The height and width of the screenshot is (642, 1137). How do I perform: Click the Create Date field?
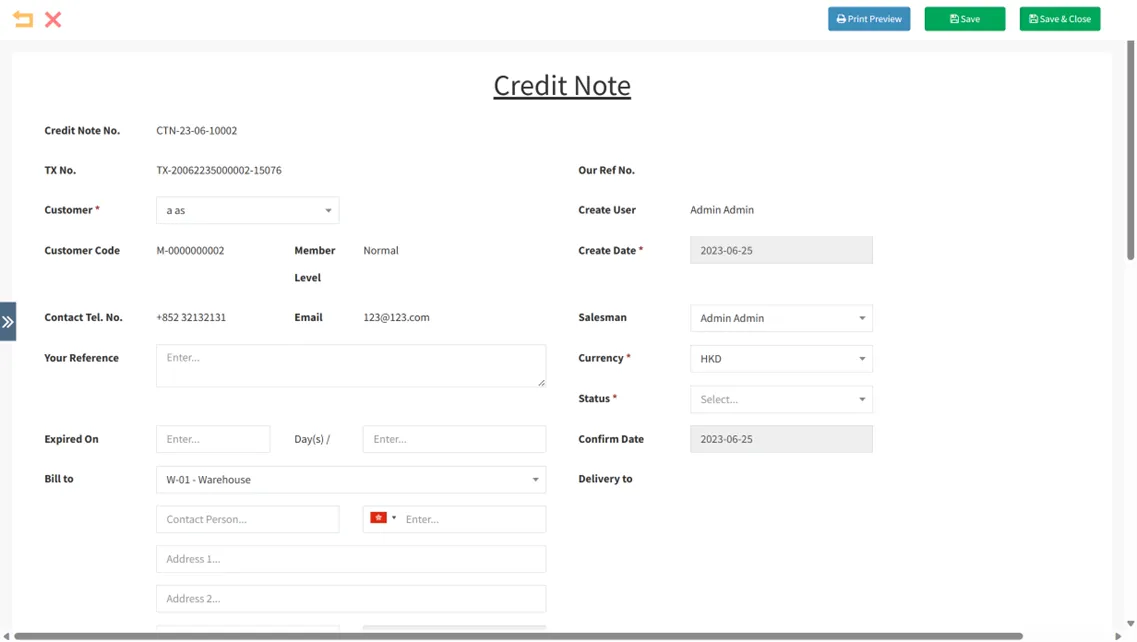[x=780, y=250]
